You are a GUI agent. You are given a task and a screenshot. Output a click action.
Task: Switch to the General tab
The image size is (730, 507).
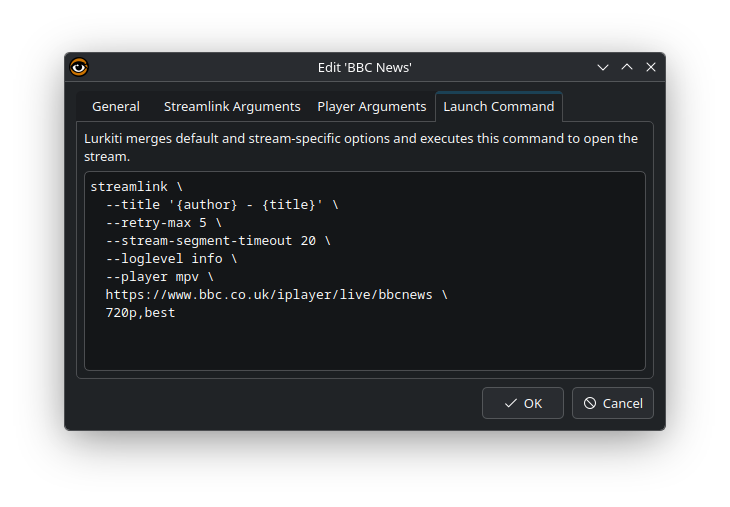[116, 107]
